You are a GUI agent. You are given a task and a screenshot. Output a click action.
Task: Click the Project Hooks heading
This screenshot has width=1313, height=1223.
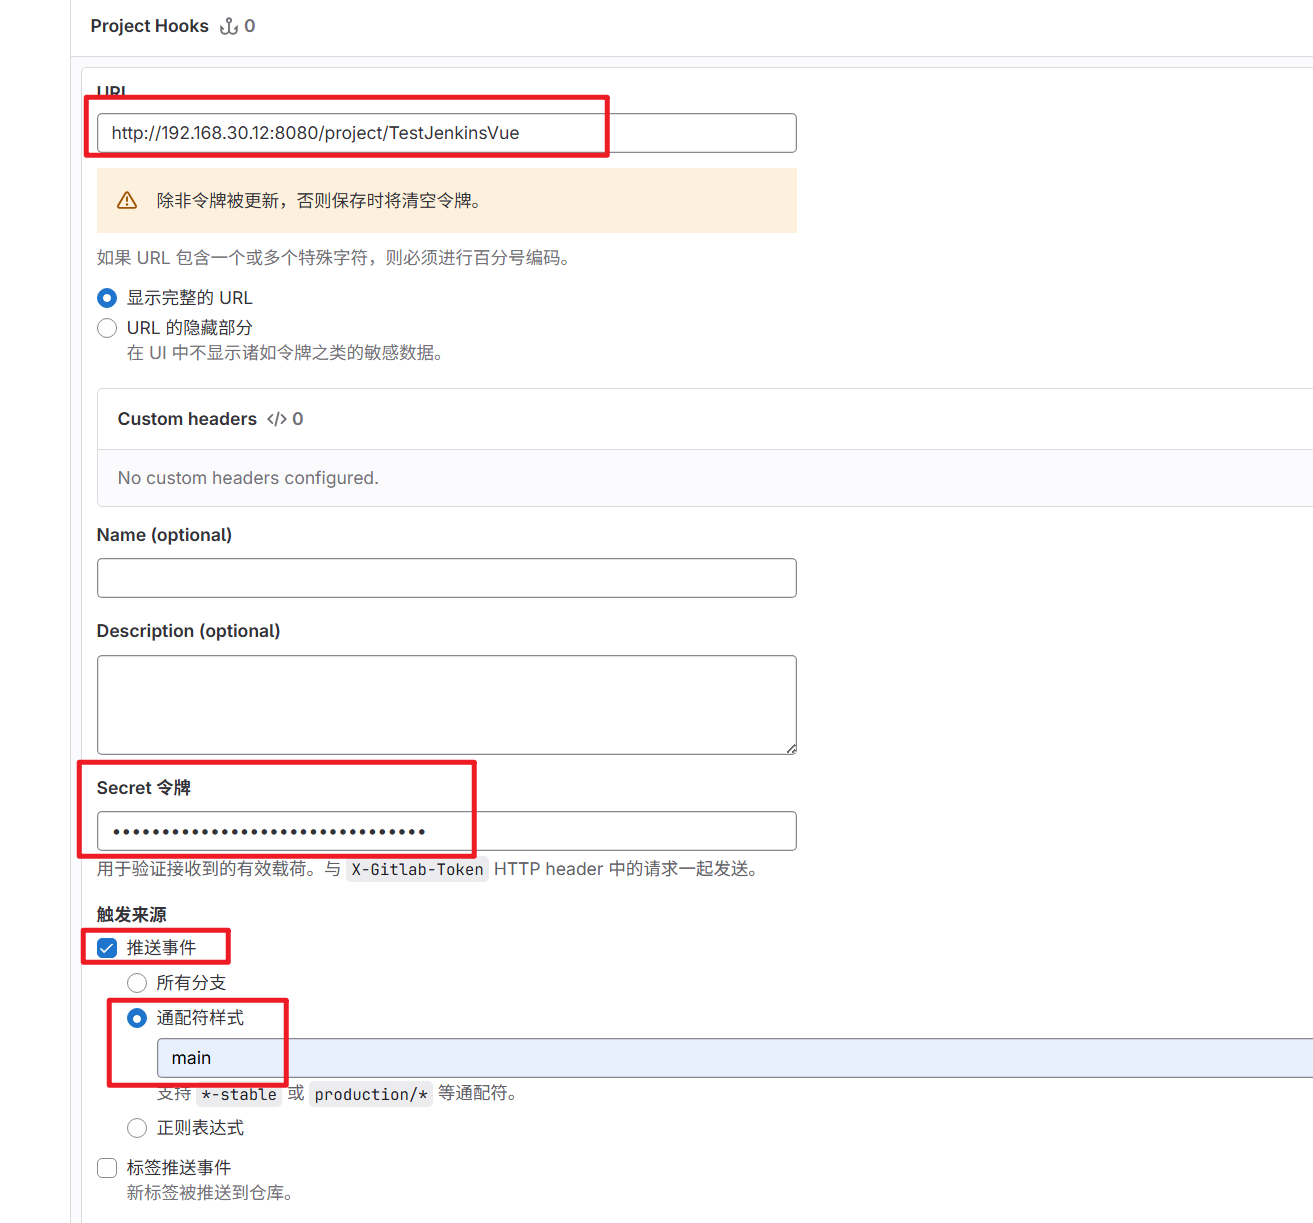click(x=150, y=26)
